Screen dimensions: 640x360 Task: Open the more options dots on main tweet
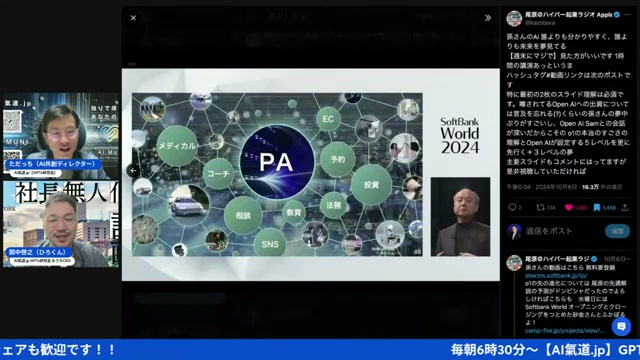627,15
